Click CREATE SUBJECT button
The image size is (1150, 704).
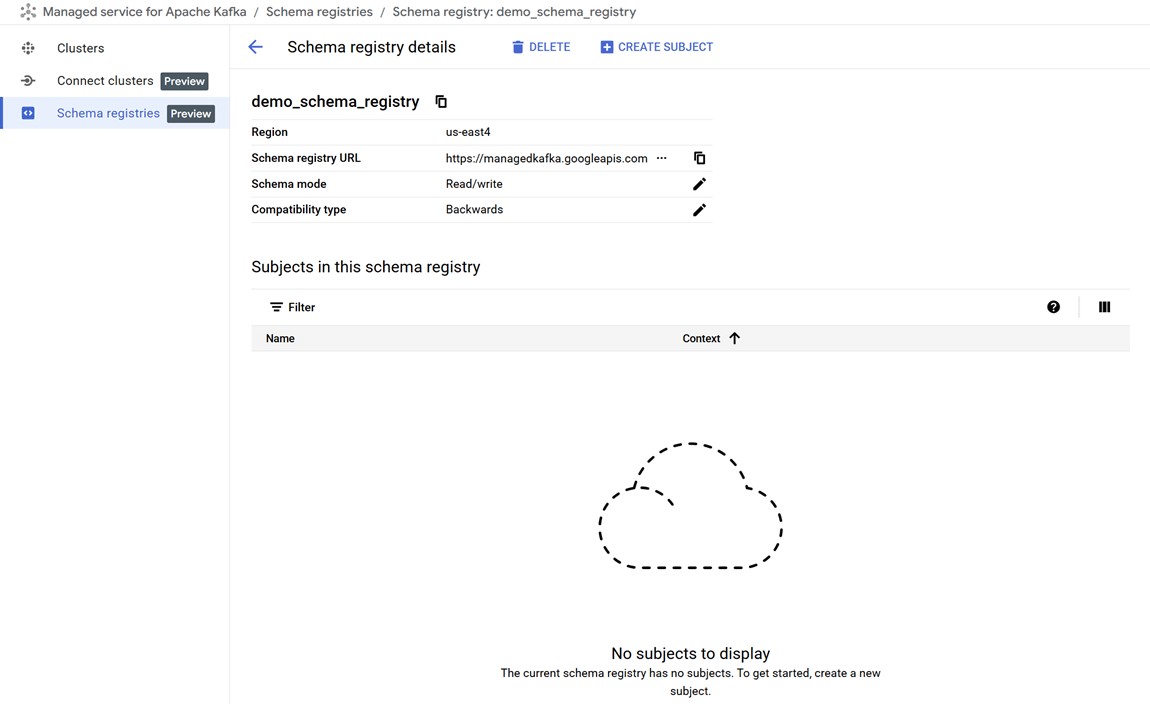656,47
